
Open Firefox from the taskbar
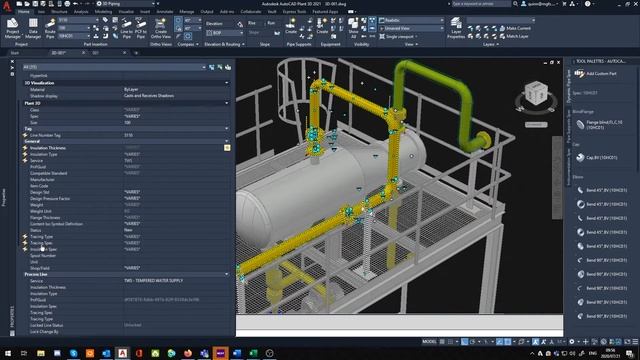click(188, 353)
